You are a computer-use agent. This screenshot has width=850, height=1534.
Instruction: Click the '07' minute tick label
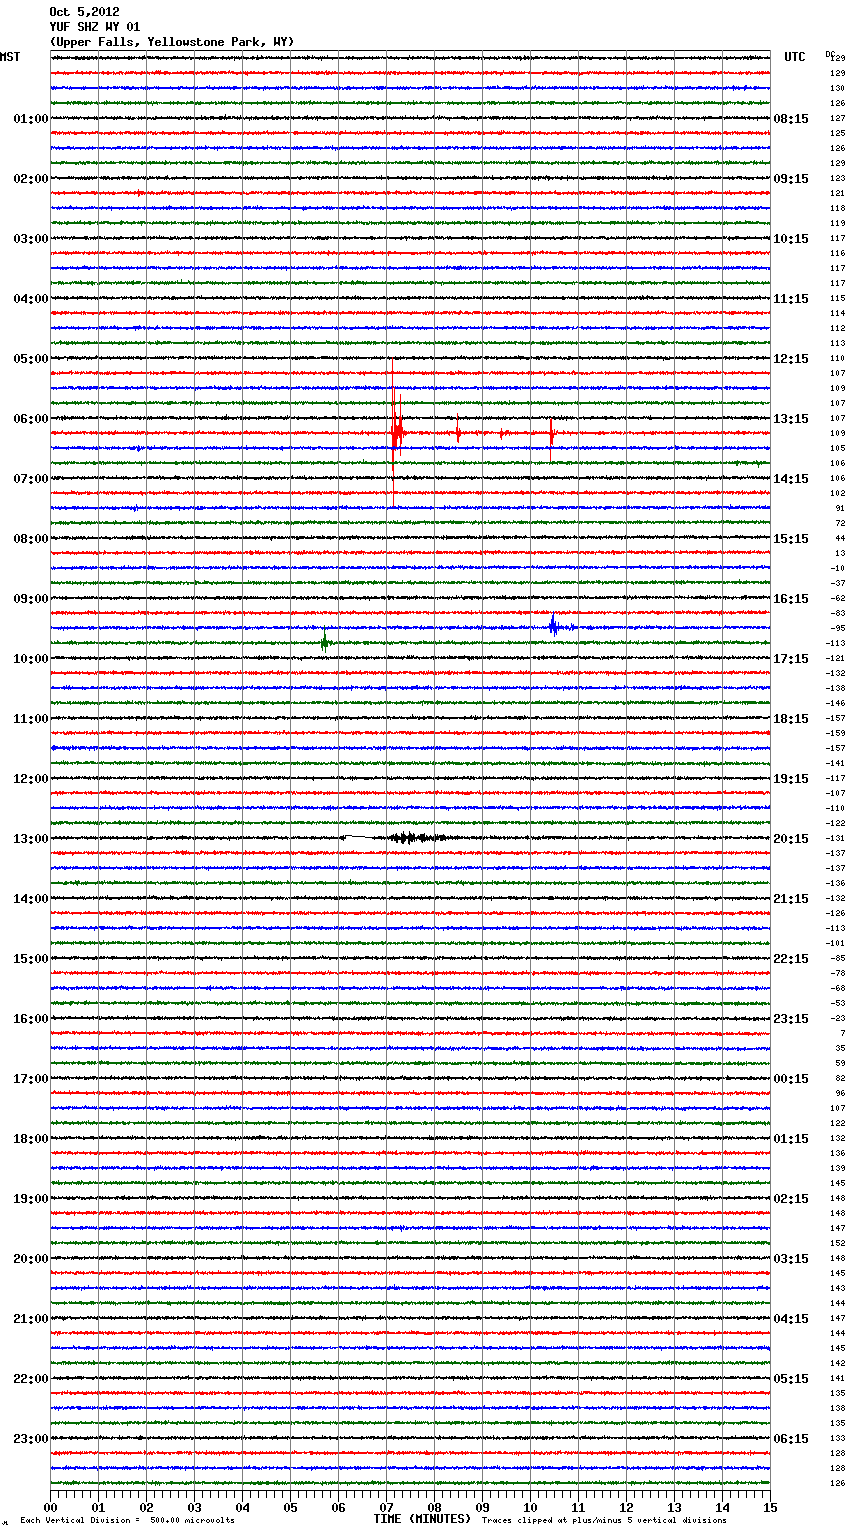(386, 1507)
